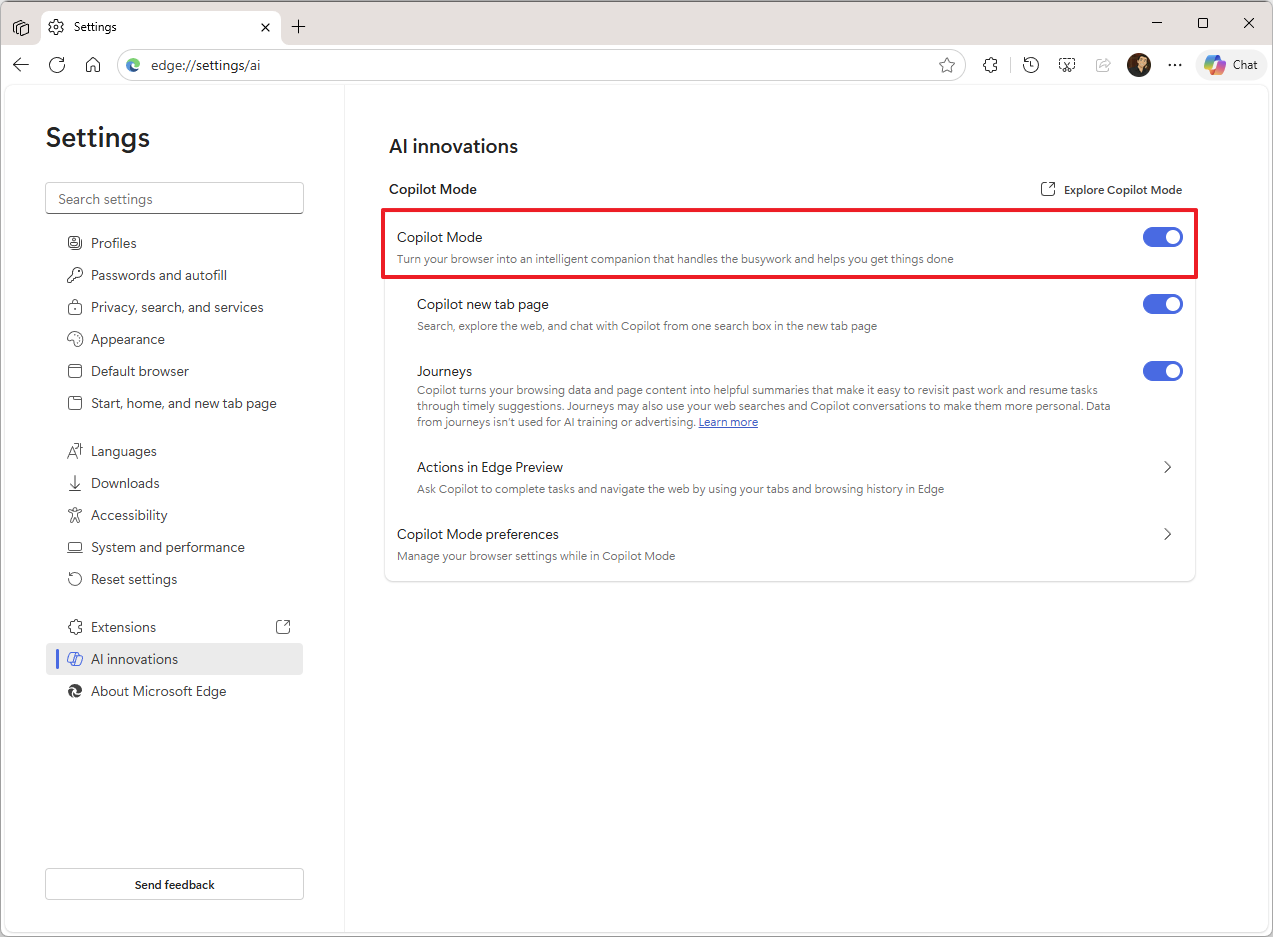
Task: Open browsing History from the toolbar
Action: [x=1030, y=64]
